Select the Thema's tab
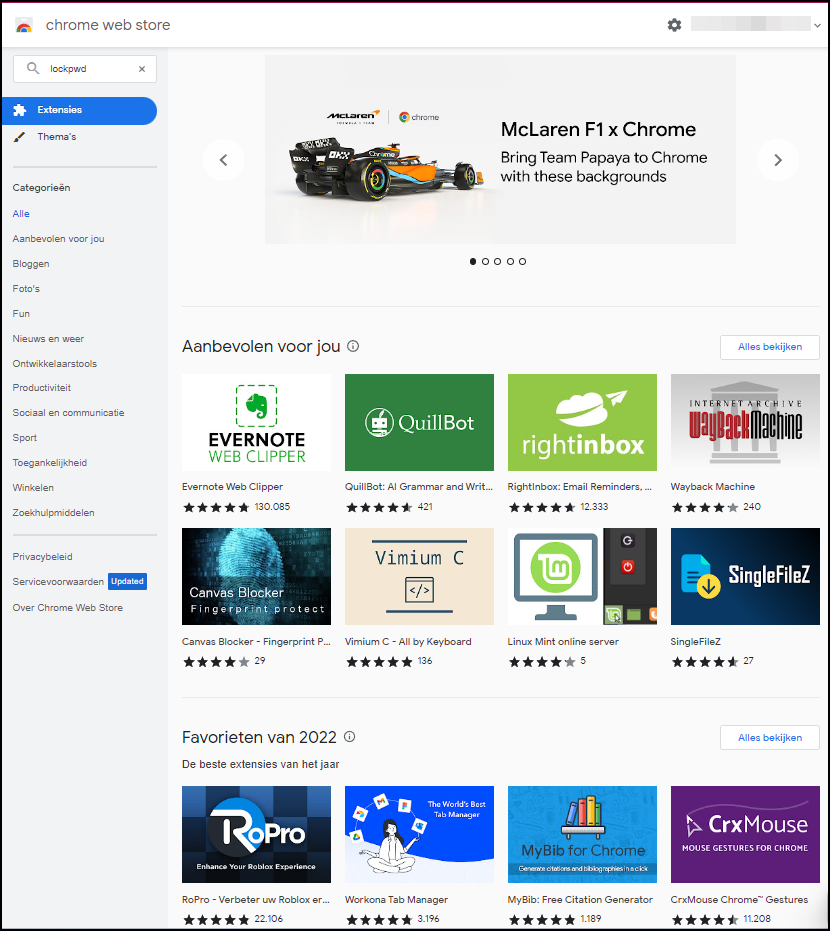 56,137
